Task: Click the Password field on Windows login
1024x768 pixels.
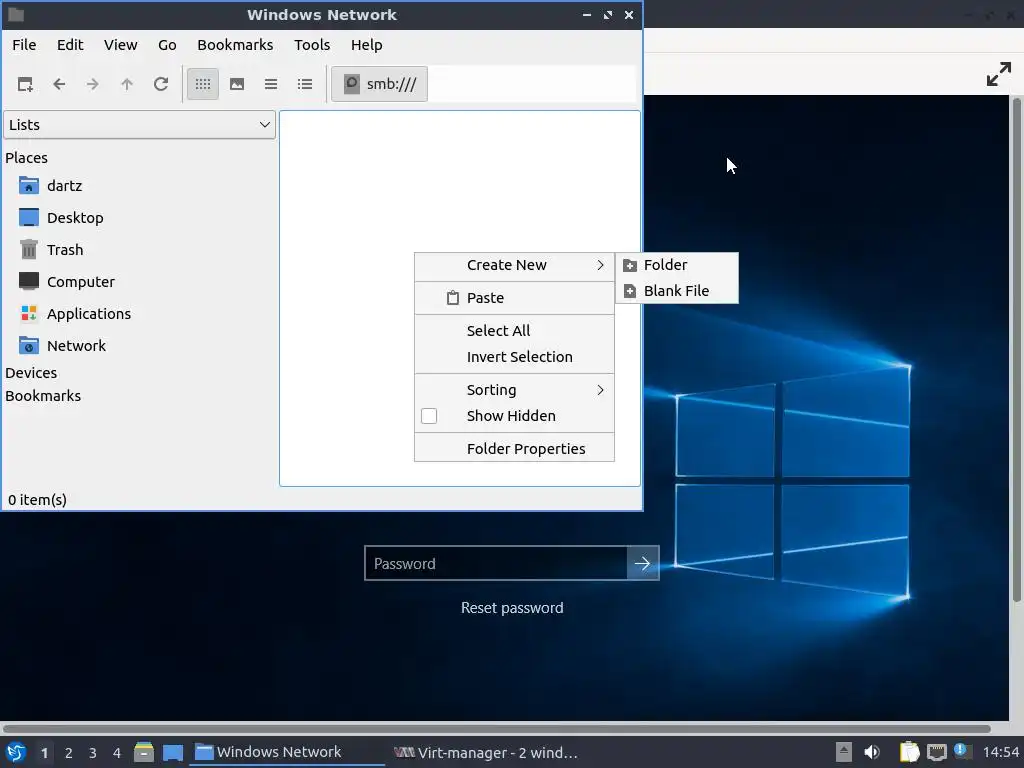Action: (496, 564)
